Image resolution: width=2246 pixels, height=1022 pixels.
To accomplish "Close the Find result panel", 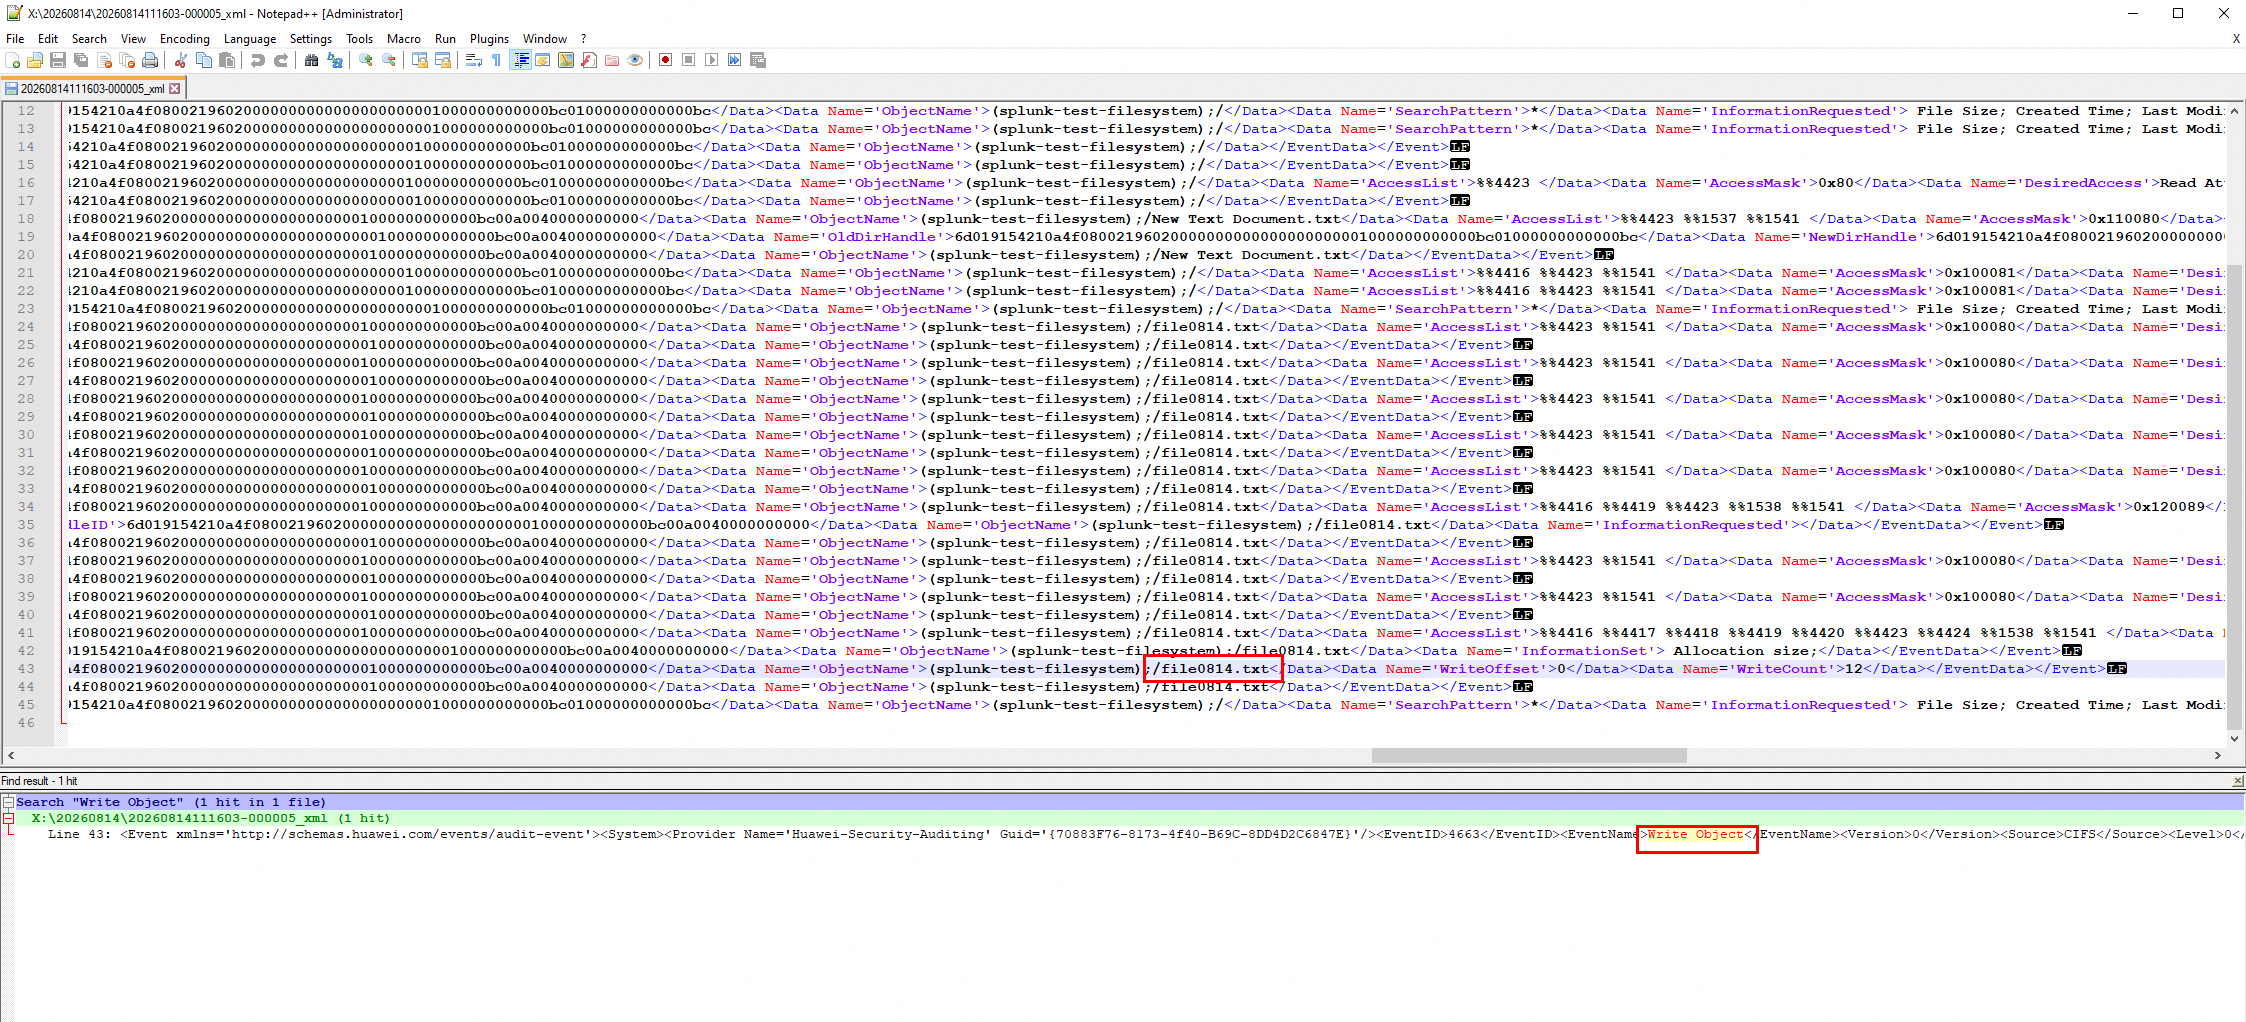I will [2237, 781].
